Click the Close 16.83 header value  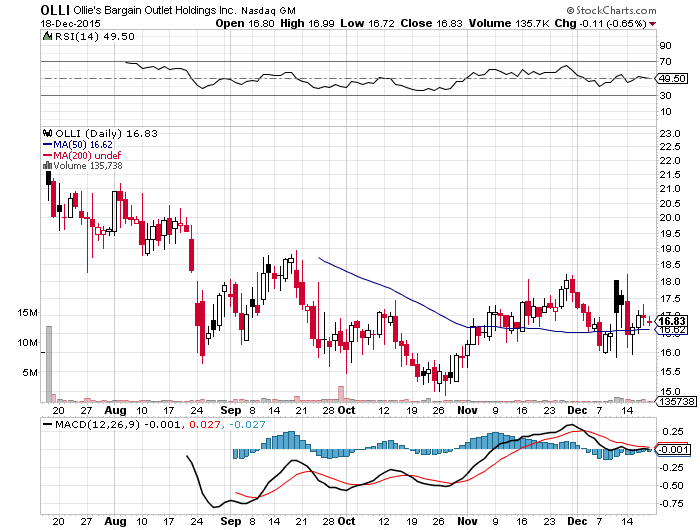[431, 23]
